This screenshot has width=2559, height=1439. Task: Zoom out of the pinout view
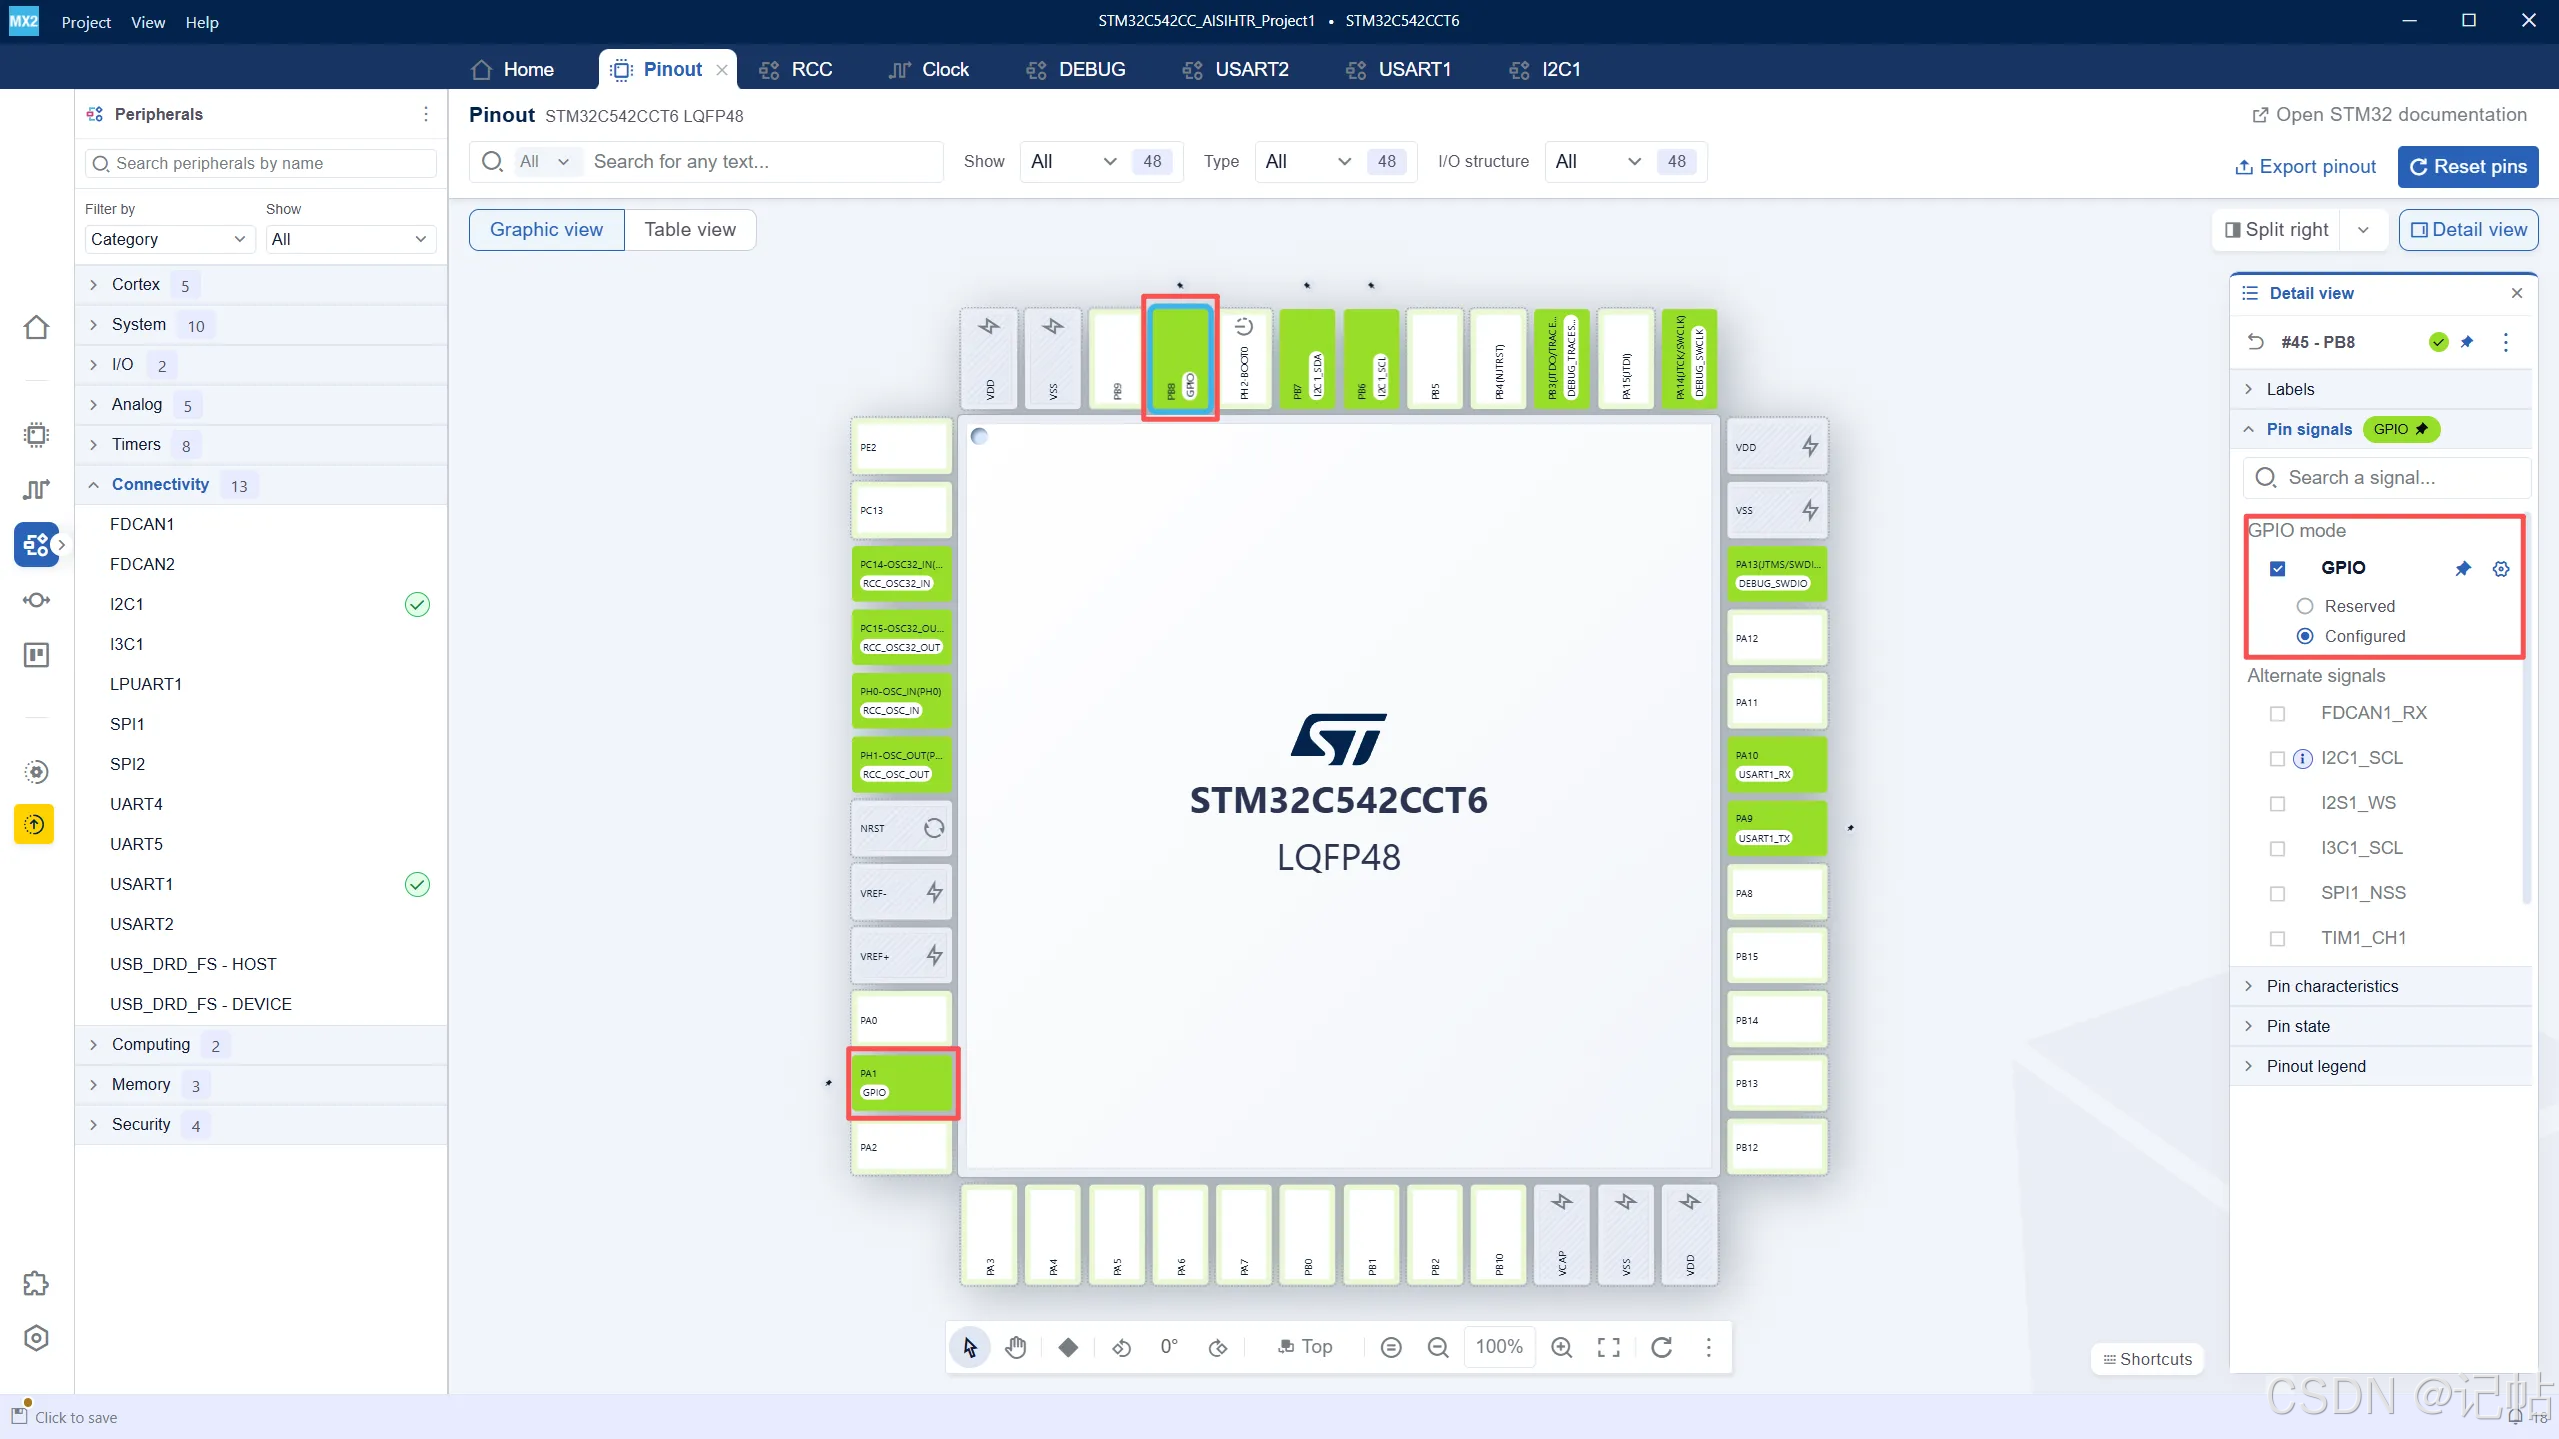(1438, 1347)
